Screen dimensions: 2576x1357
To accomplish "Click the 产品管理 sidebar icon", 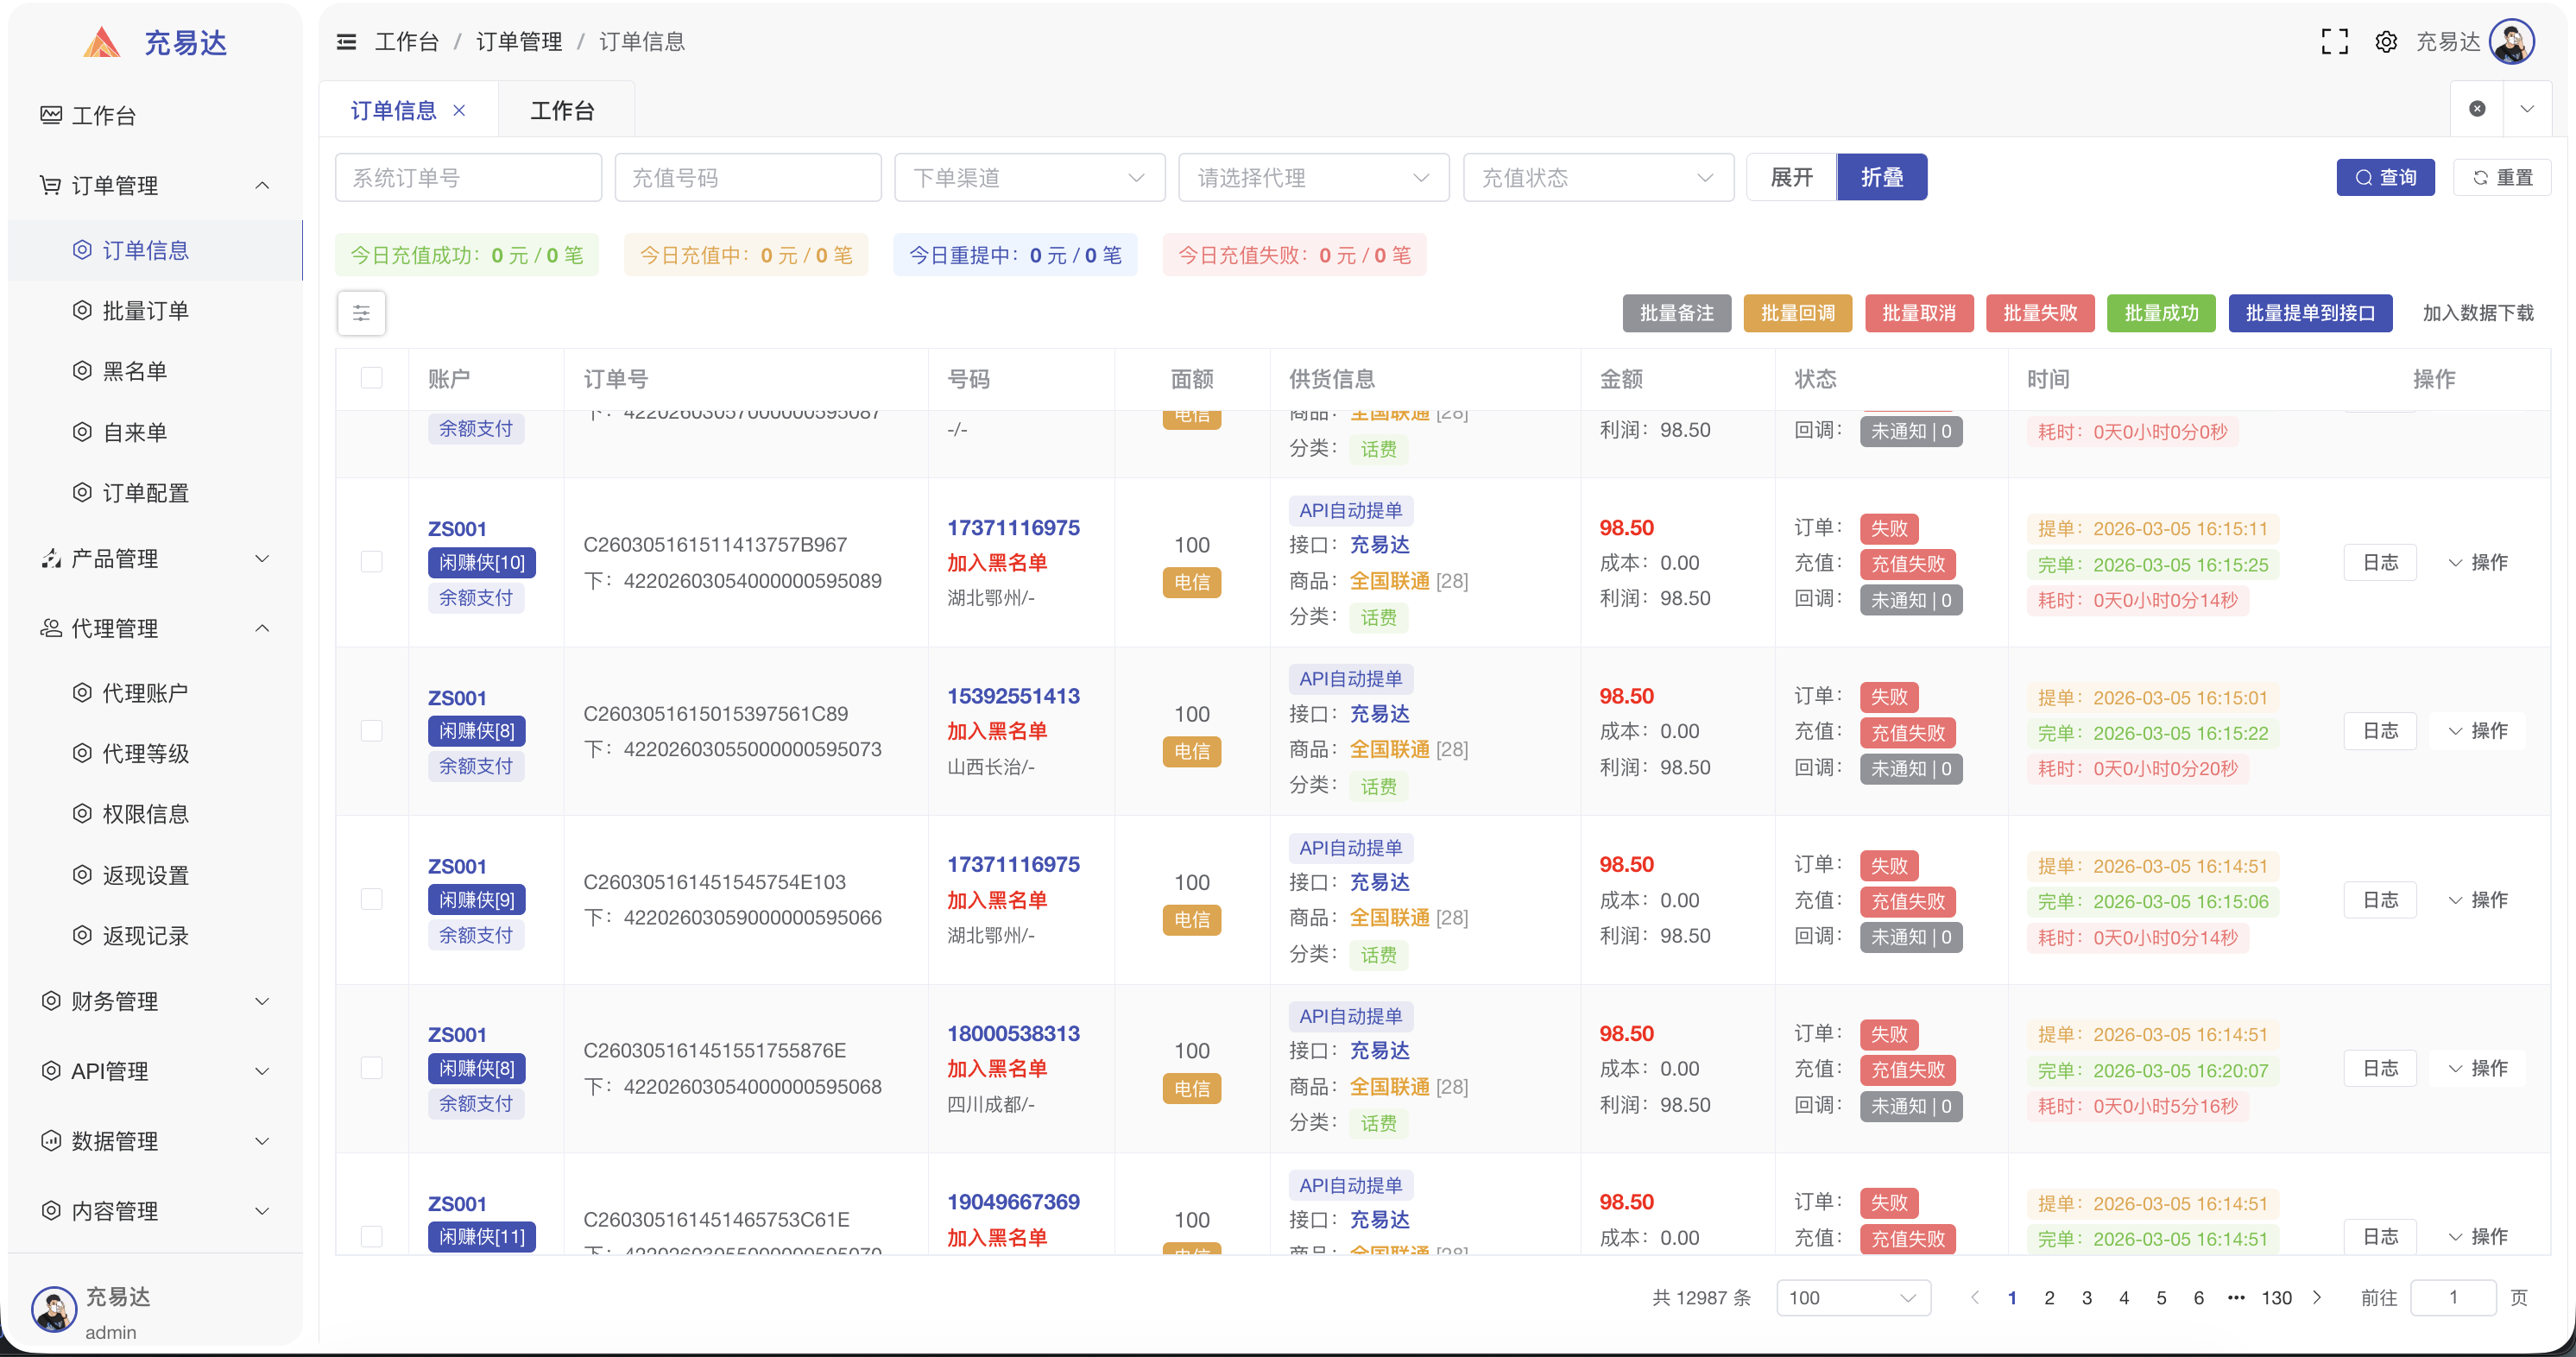I will click(x=51, y=558).
